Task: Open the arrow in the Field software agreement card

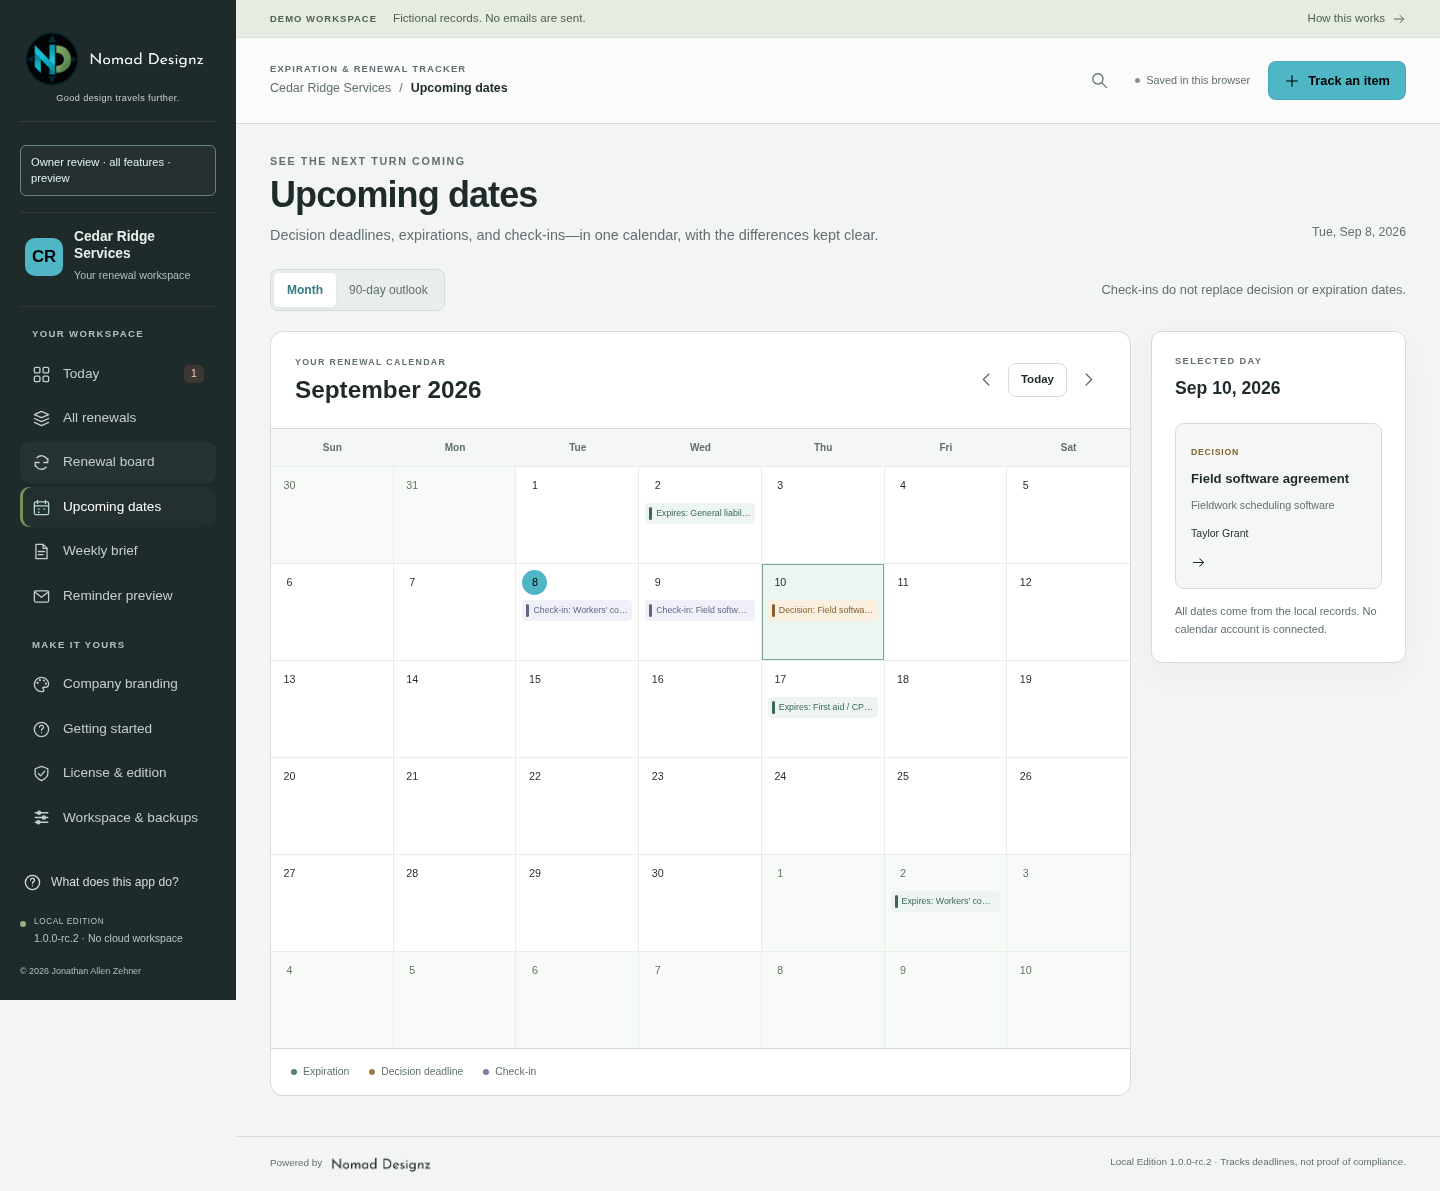Action: point(1198,562)
